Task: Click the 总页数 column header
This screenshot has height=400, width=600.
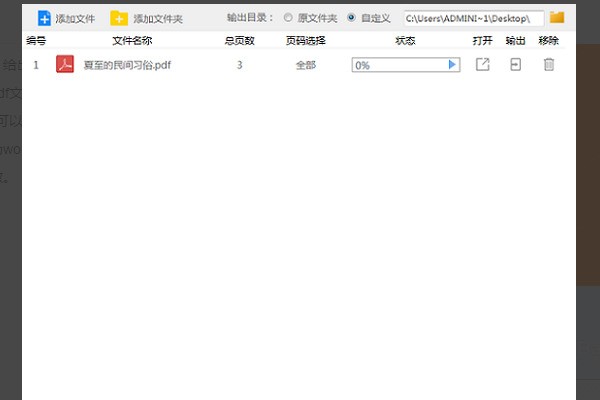Action: pos(239,41)
